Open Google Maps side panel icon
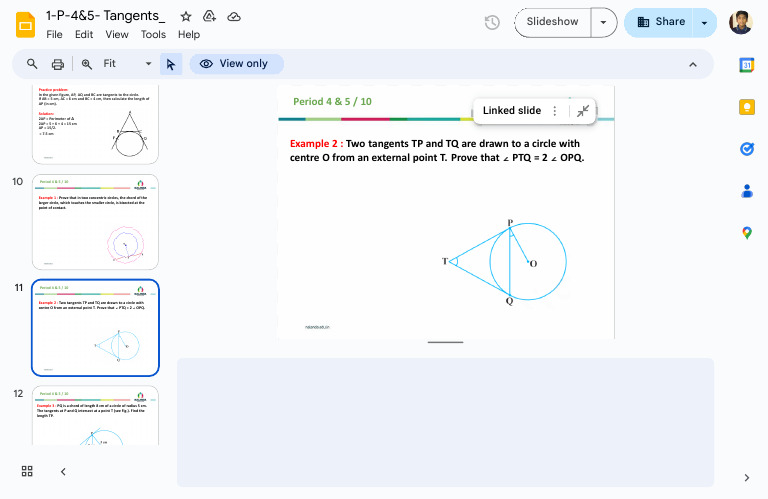Viewport: 768px width, 499px height. click(x=746, y=233)
